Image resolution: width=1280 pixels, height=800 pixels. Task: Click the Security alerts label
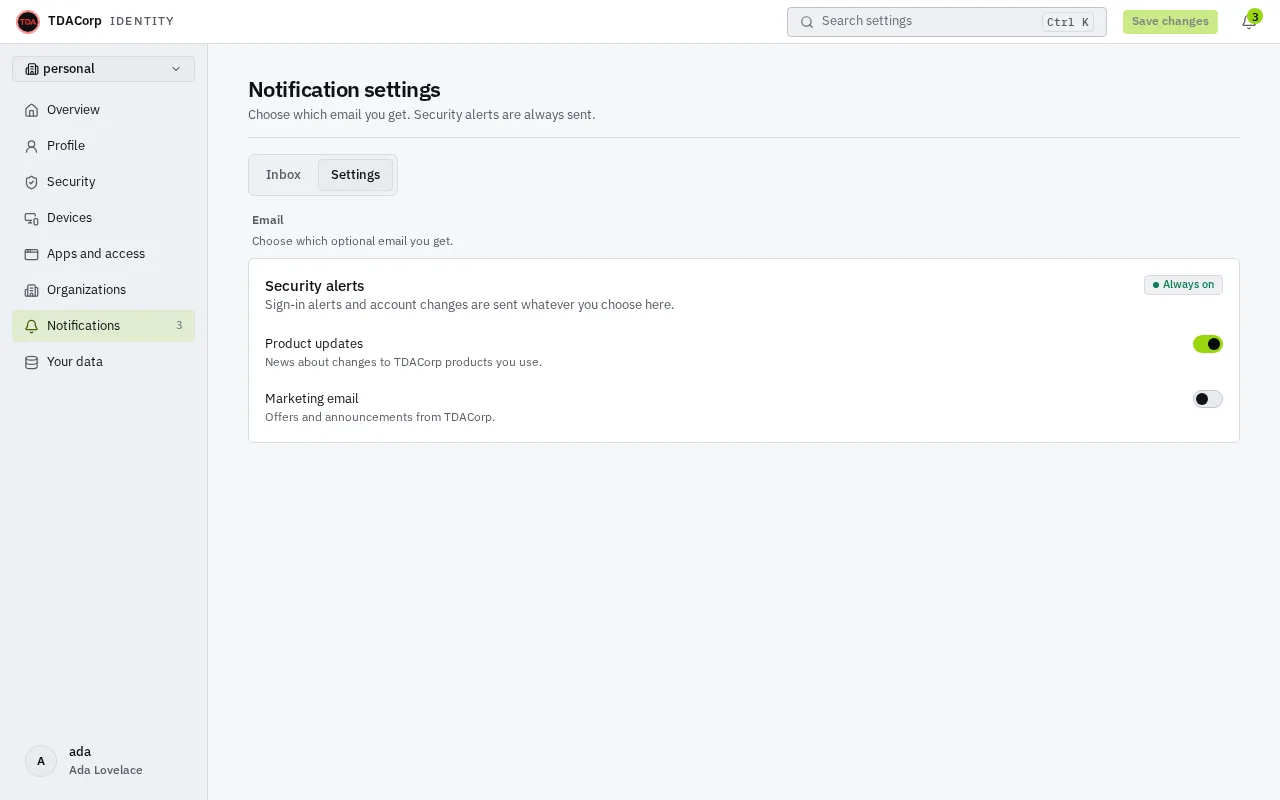(x=315, y=286)
